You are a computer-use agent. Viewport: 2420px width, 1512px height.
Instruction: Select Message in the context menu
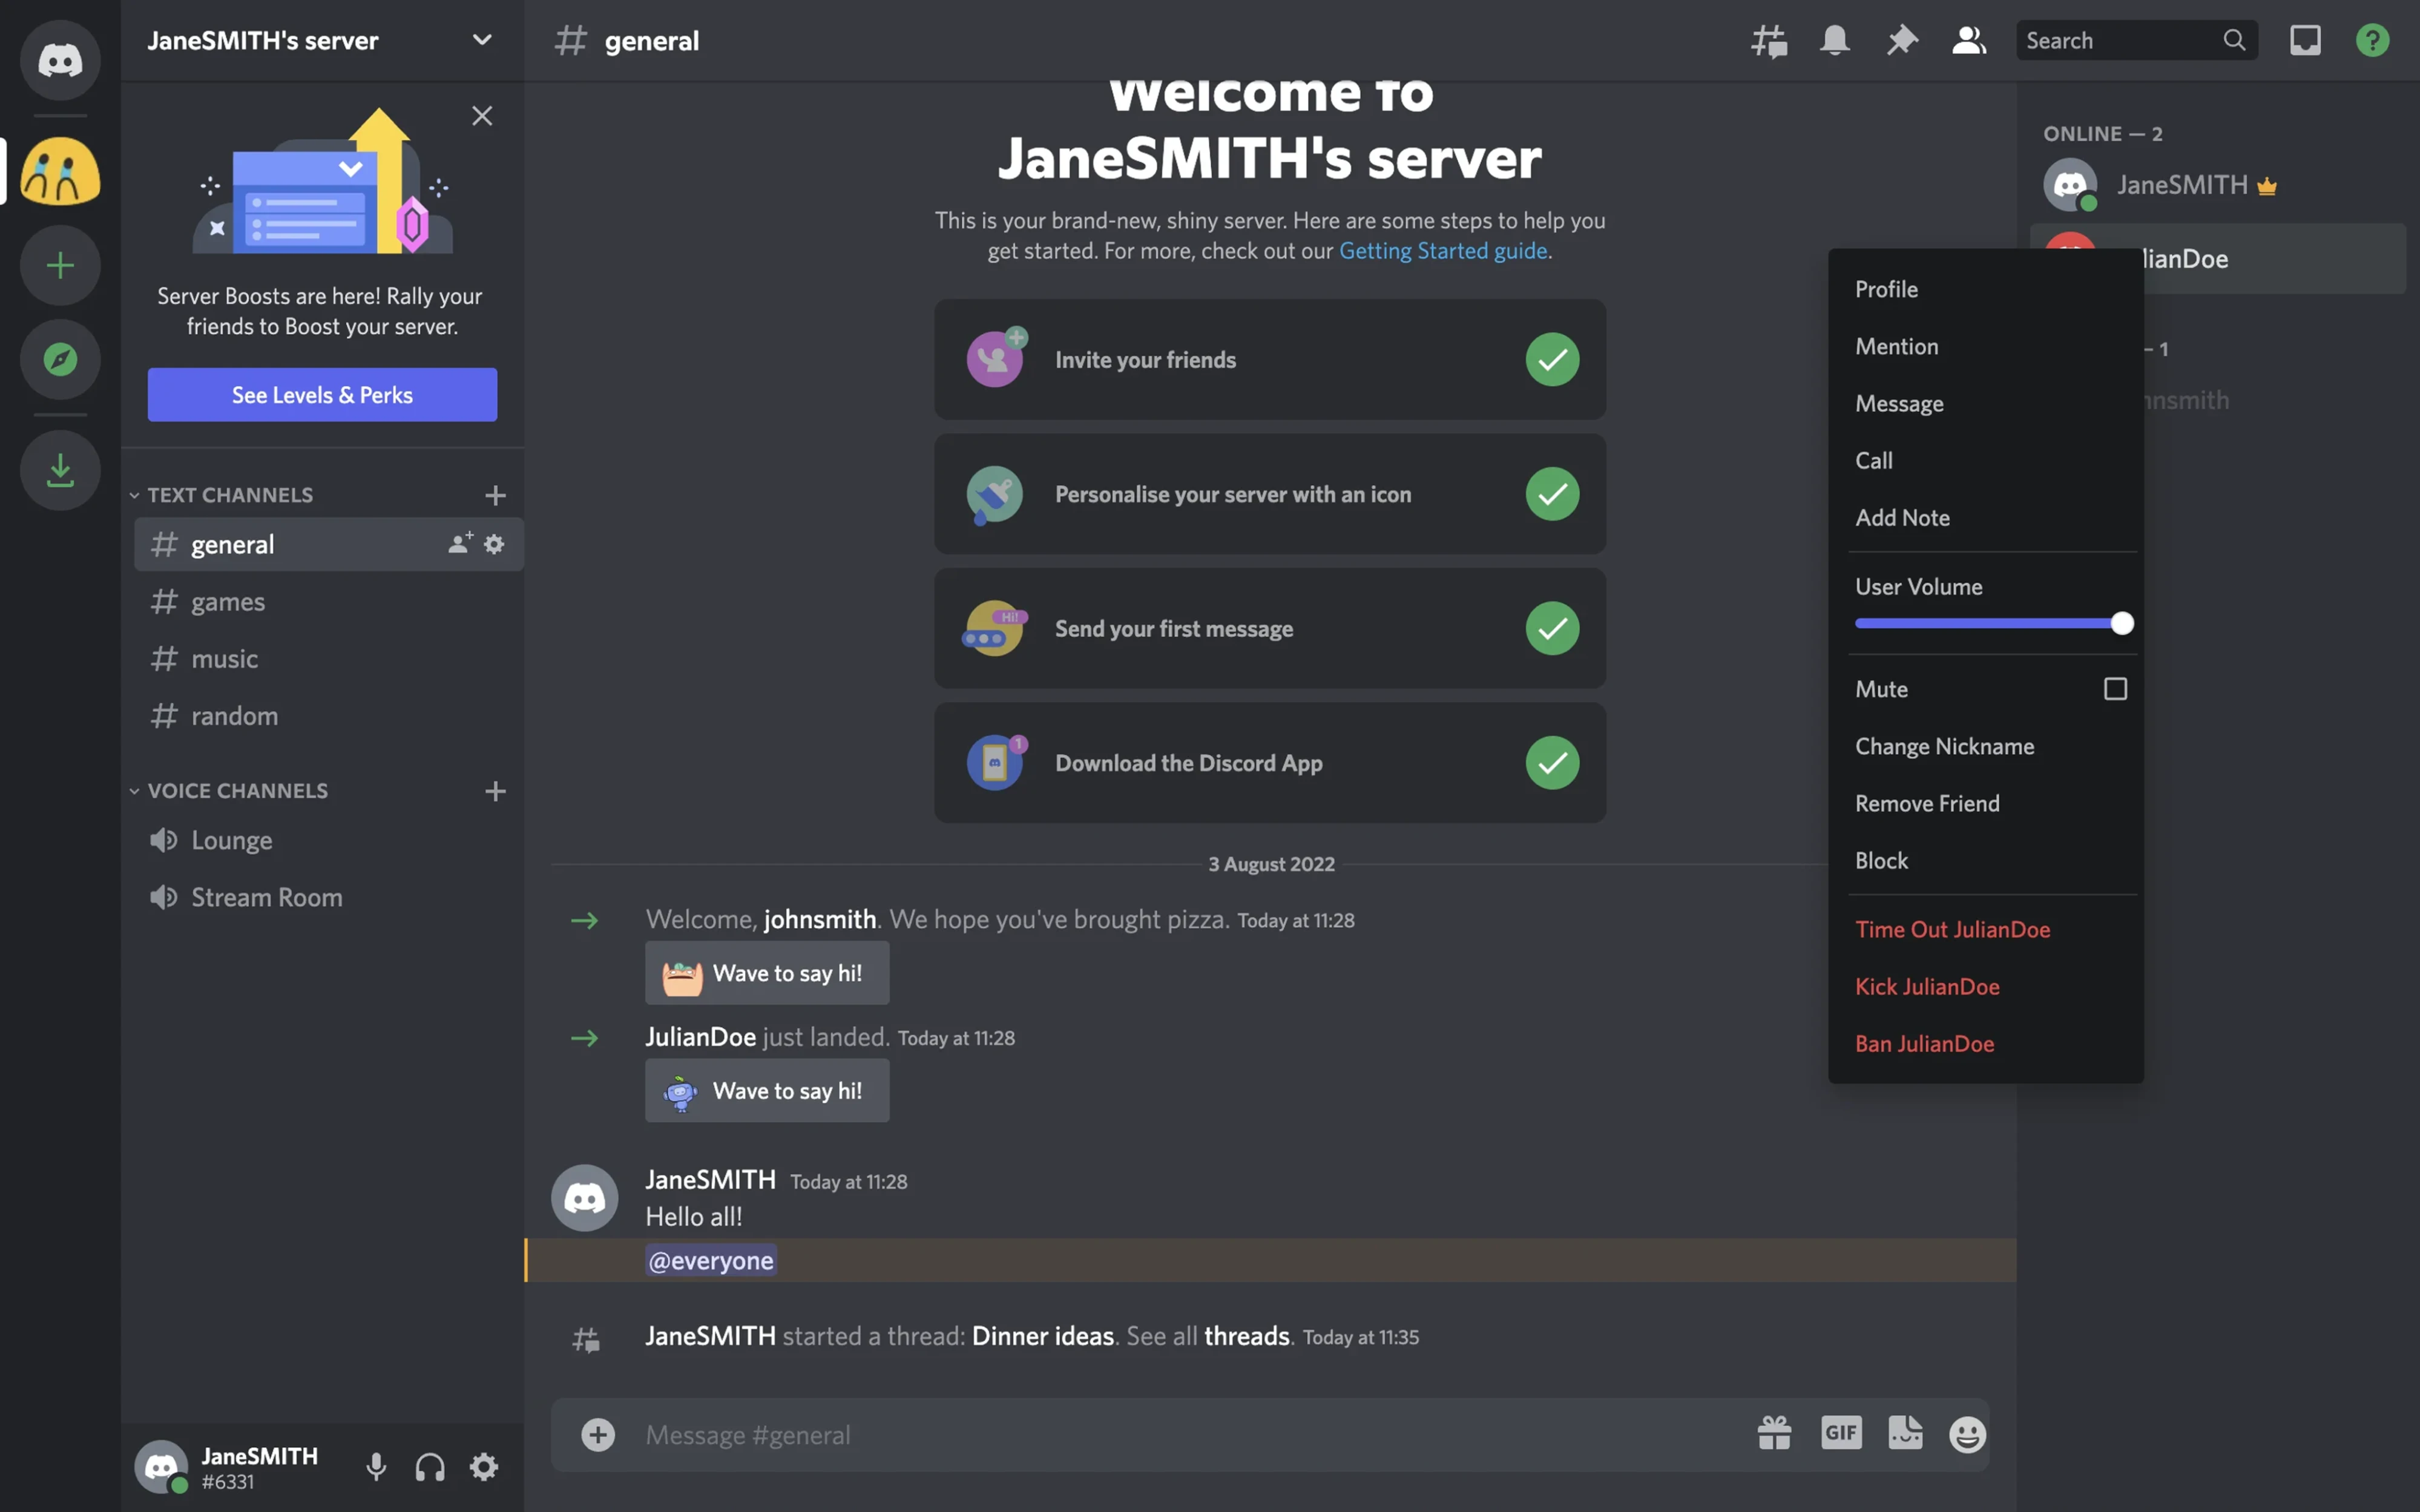(x=1986, y=403)
